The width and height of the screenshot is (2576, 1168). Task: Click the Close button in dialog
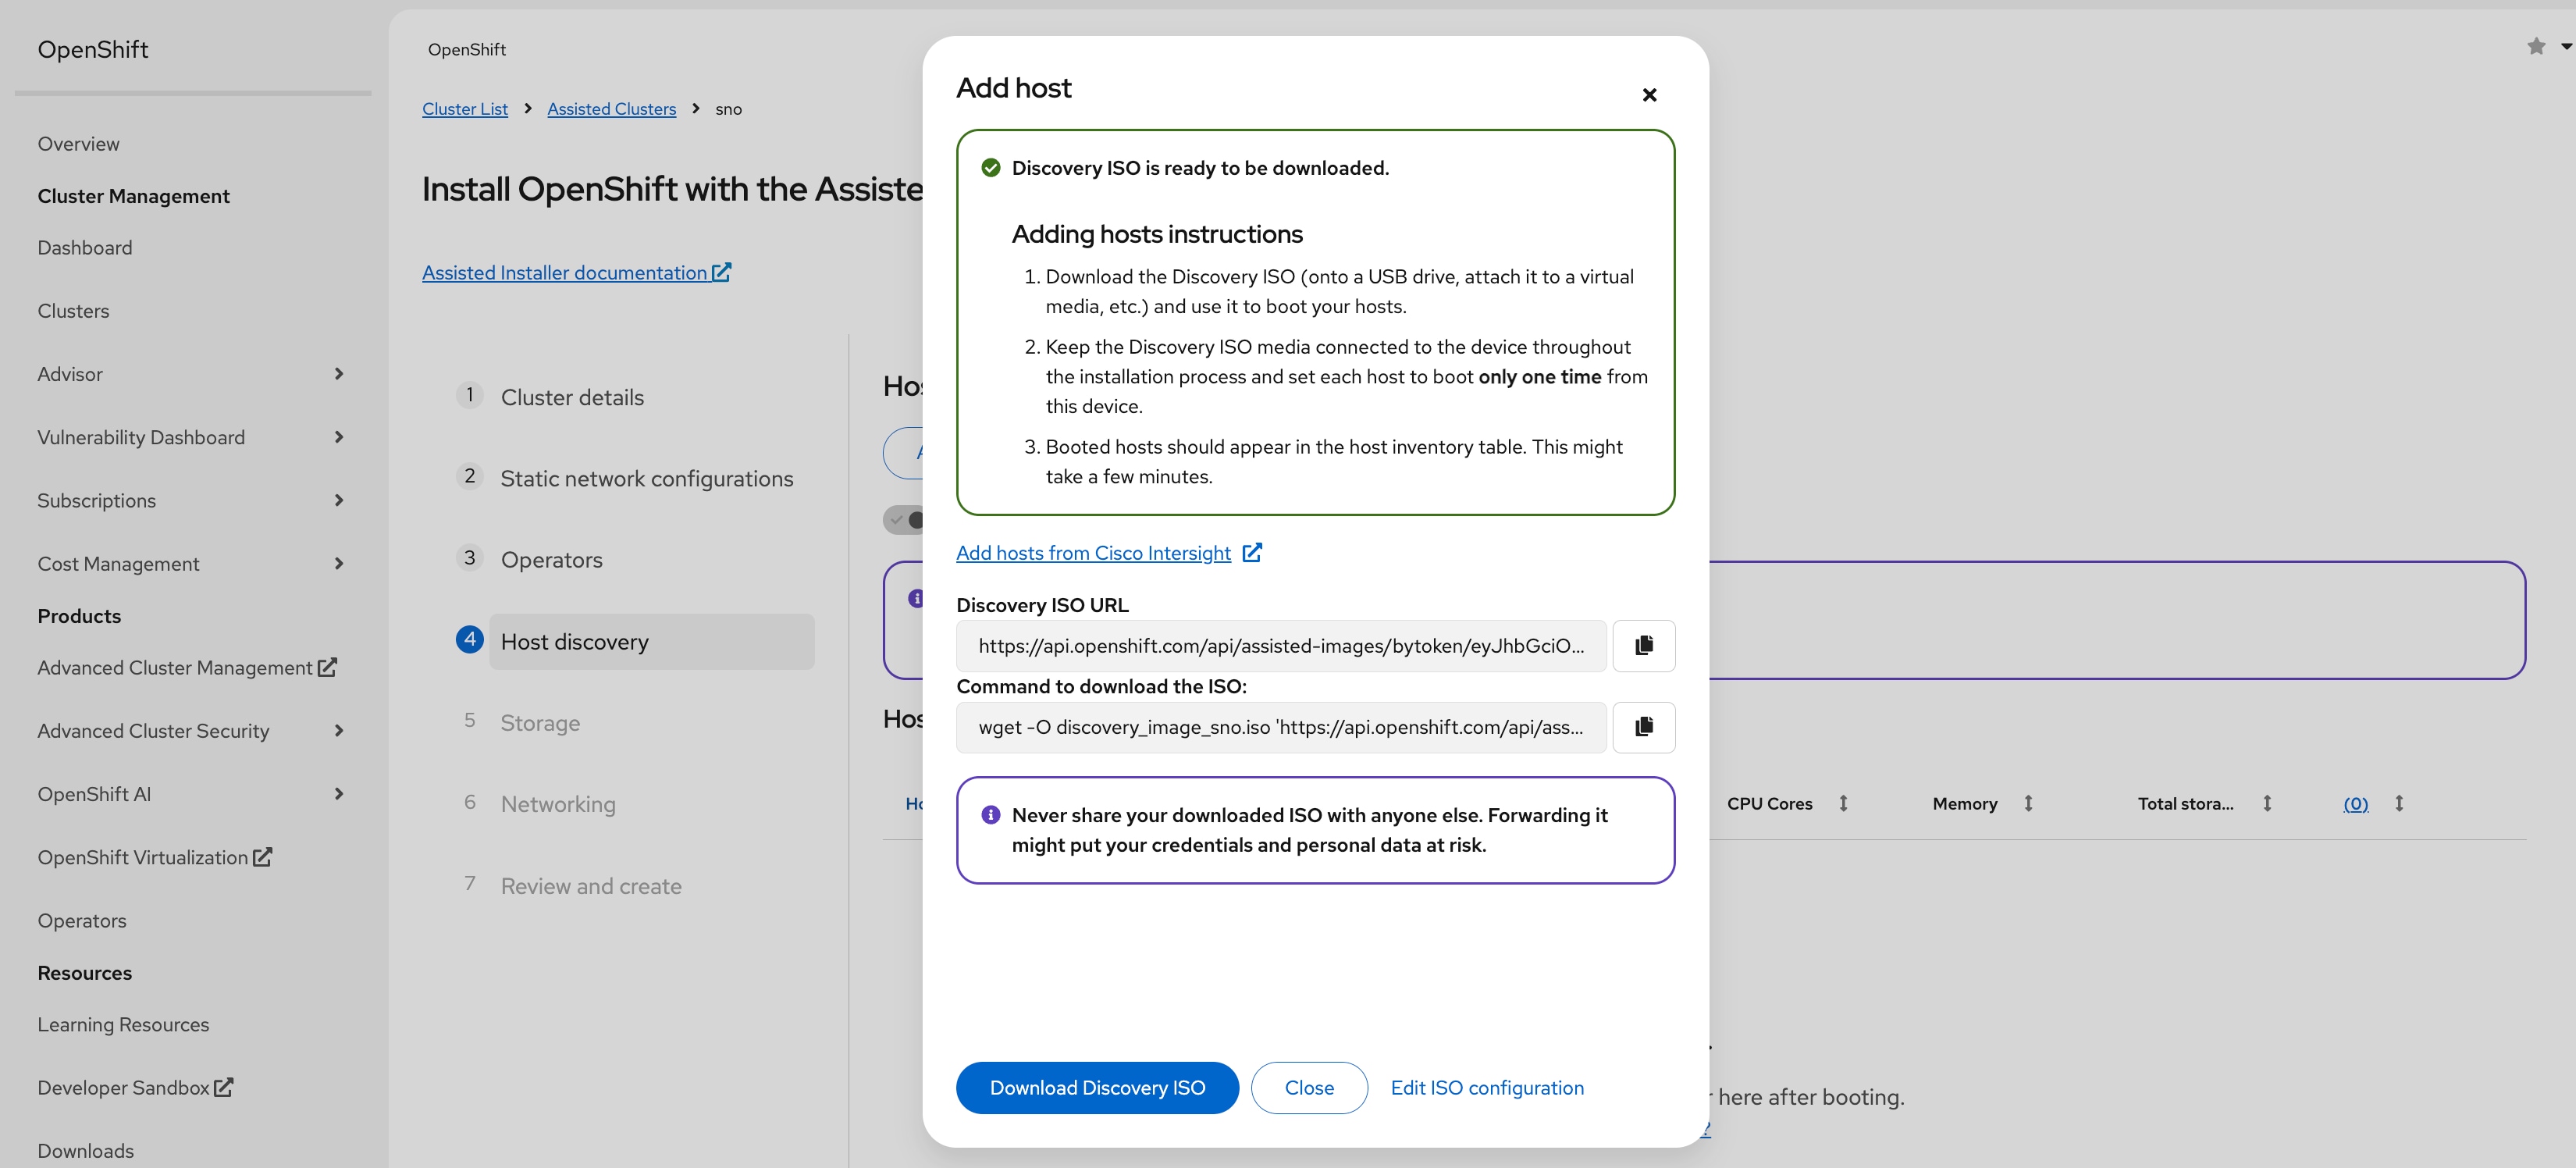pyautogui.click(x=1309, y=1087)
